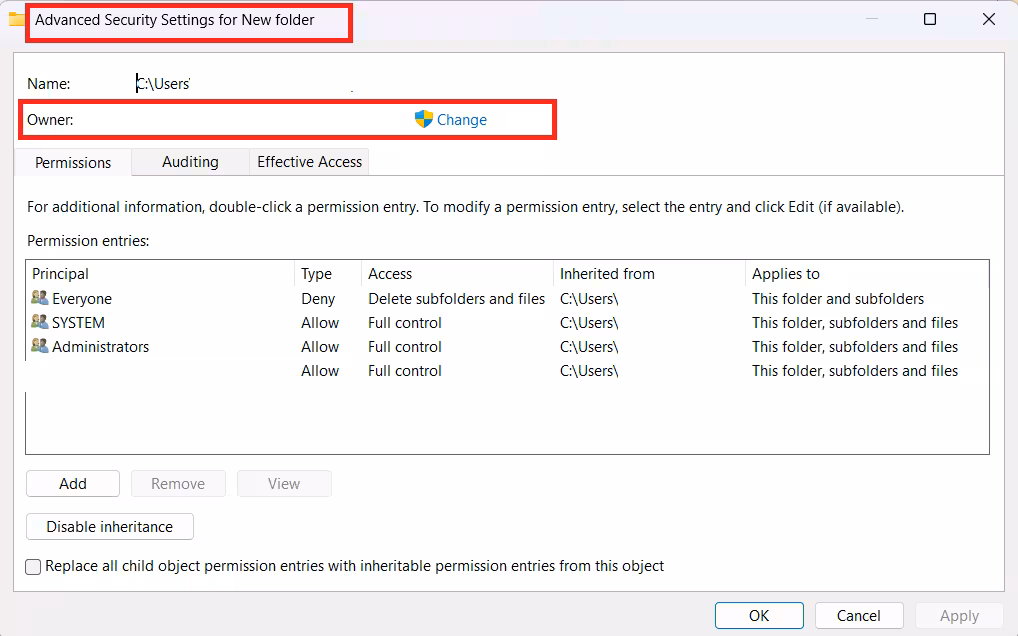Click the folder icon in the title bar
This screenshot has height=636, width=1018.
pos(16,19)
